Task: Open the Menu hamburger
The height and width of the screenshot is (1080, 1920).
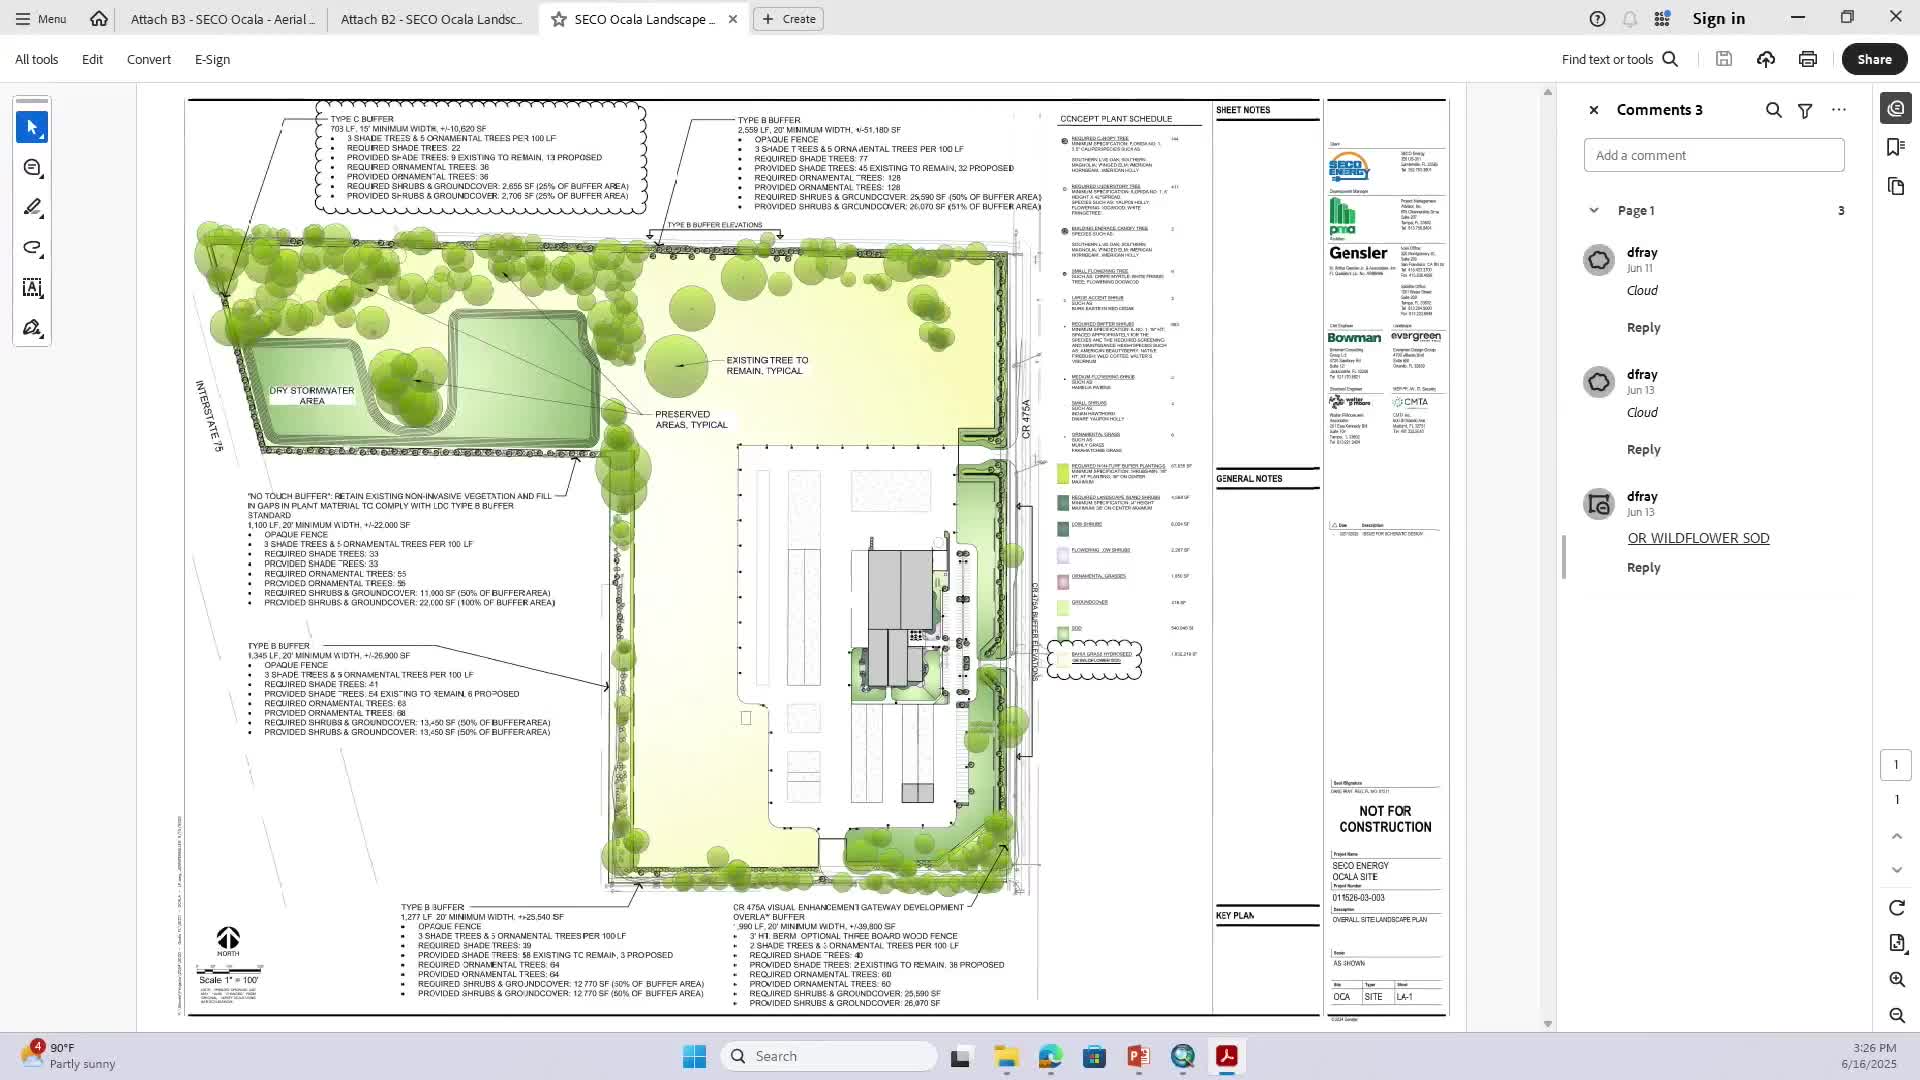Action: [x=40, y=18]
